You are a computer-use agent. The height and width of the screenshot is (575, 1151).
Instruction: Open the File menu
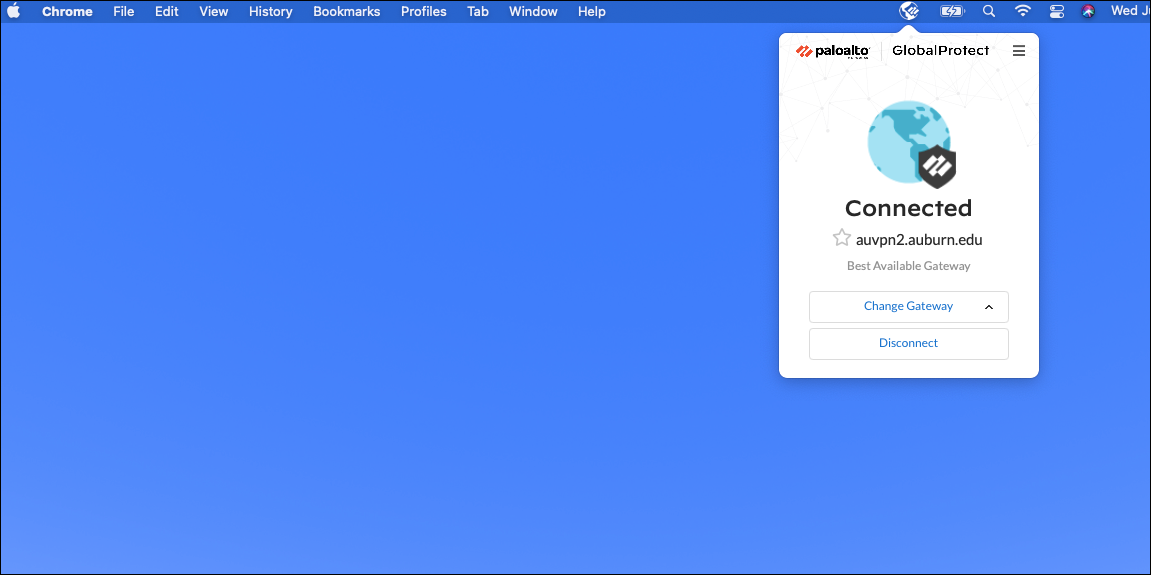(x=123, y=12)
